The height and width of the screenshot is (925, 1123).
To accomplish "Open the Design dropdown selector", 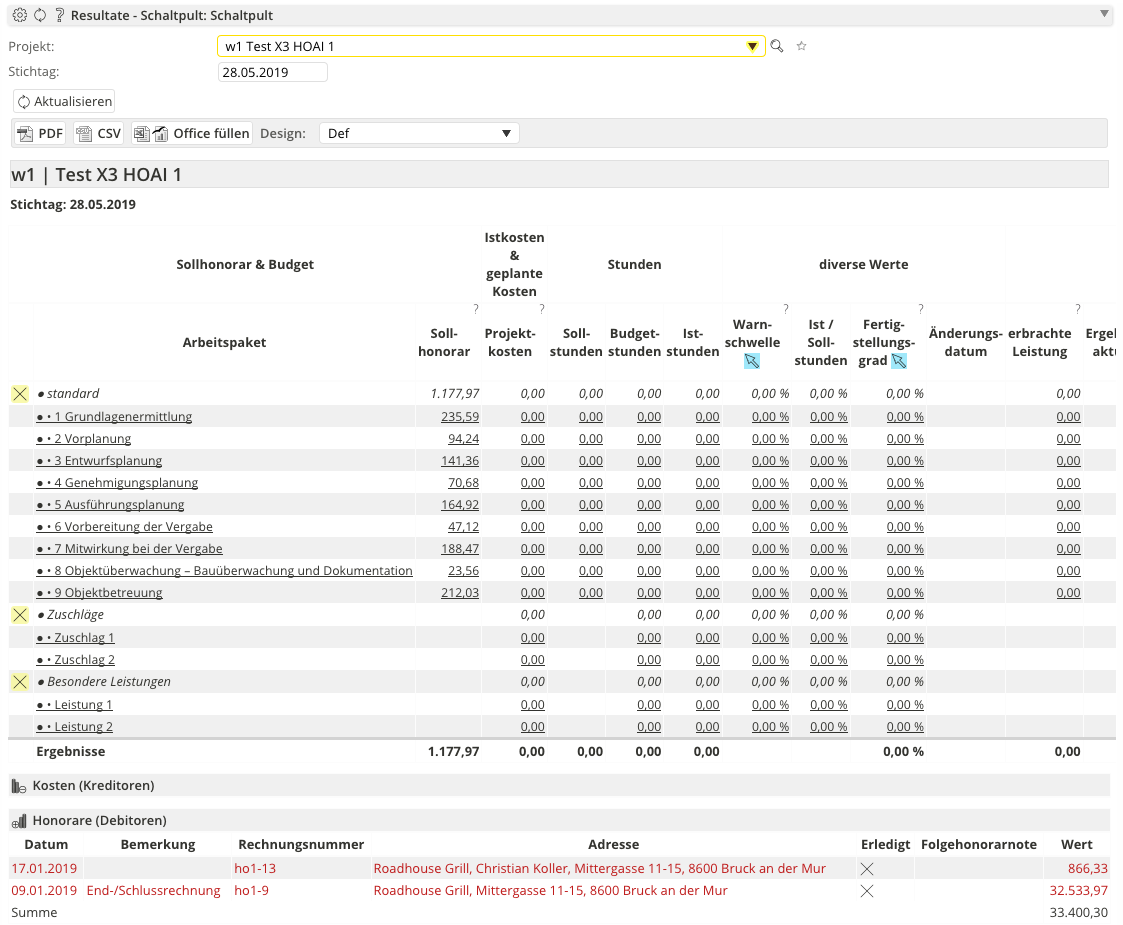I will tap(419, 133).
